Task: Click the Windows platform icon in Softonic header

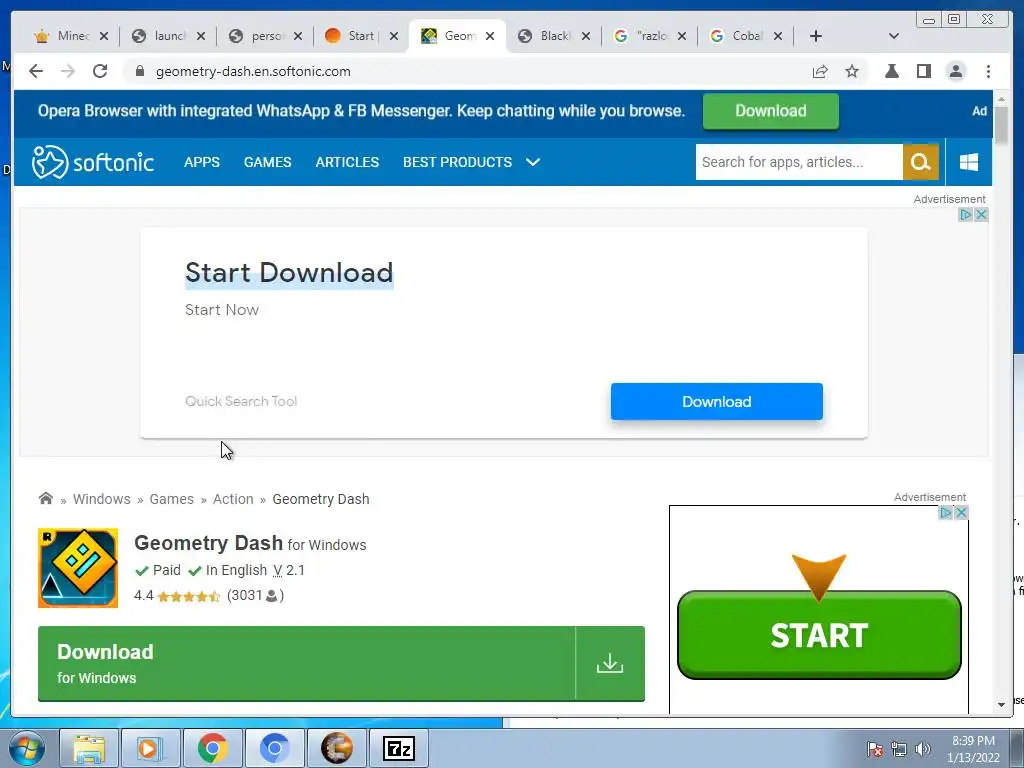Action: [969, 162]
